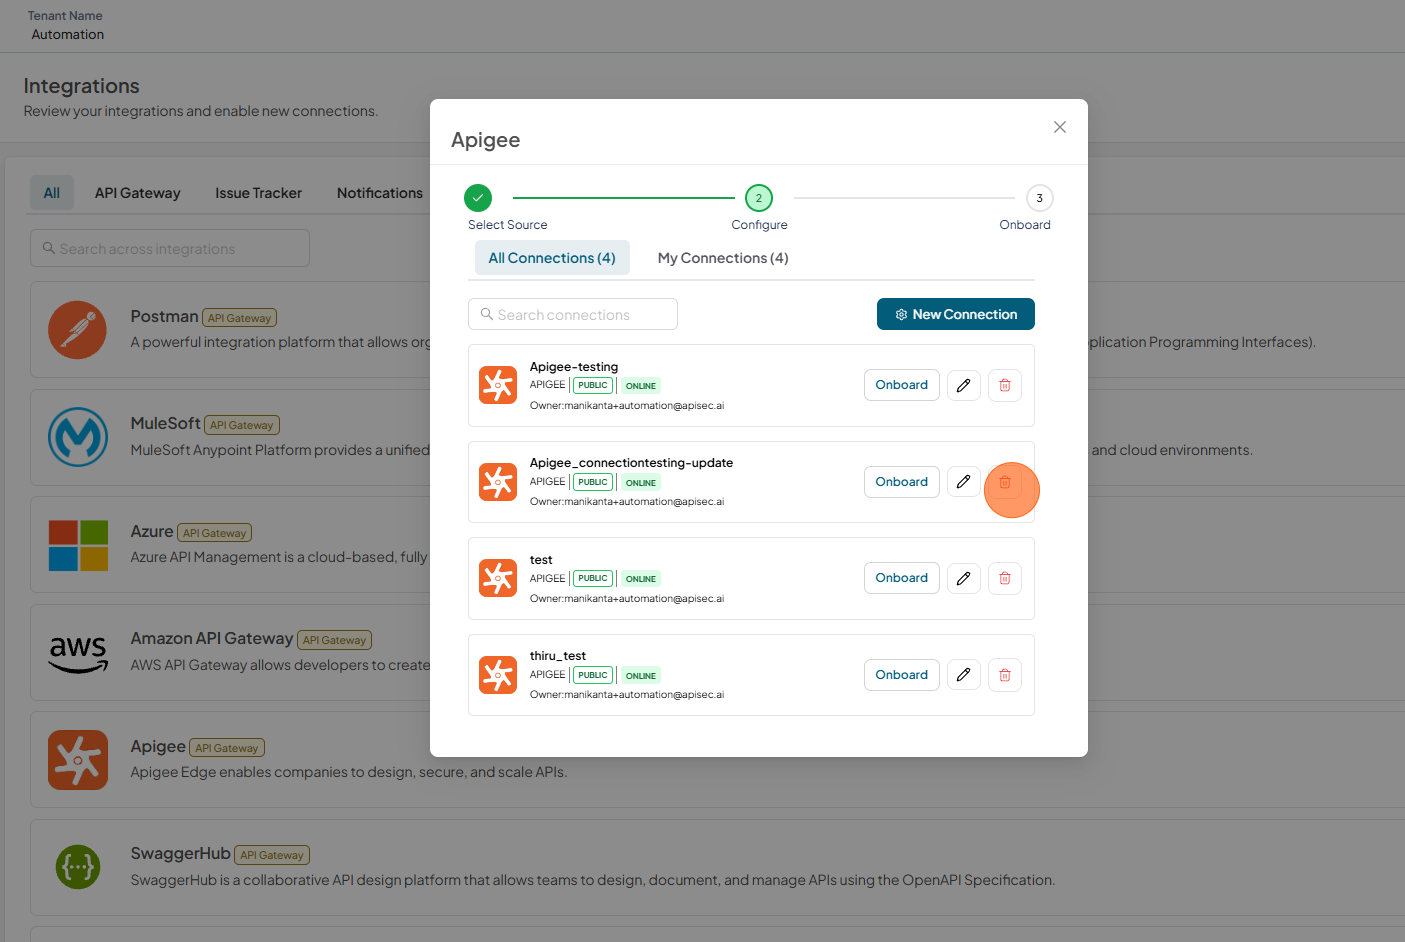Click the Apigee logo of the test connection
1405x942 pixels.
[x=498, y=578]
